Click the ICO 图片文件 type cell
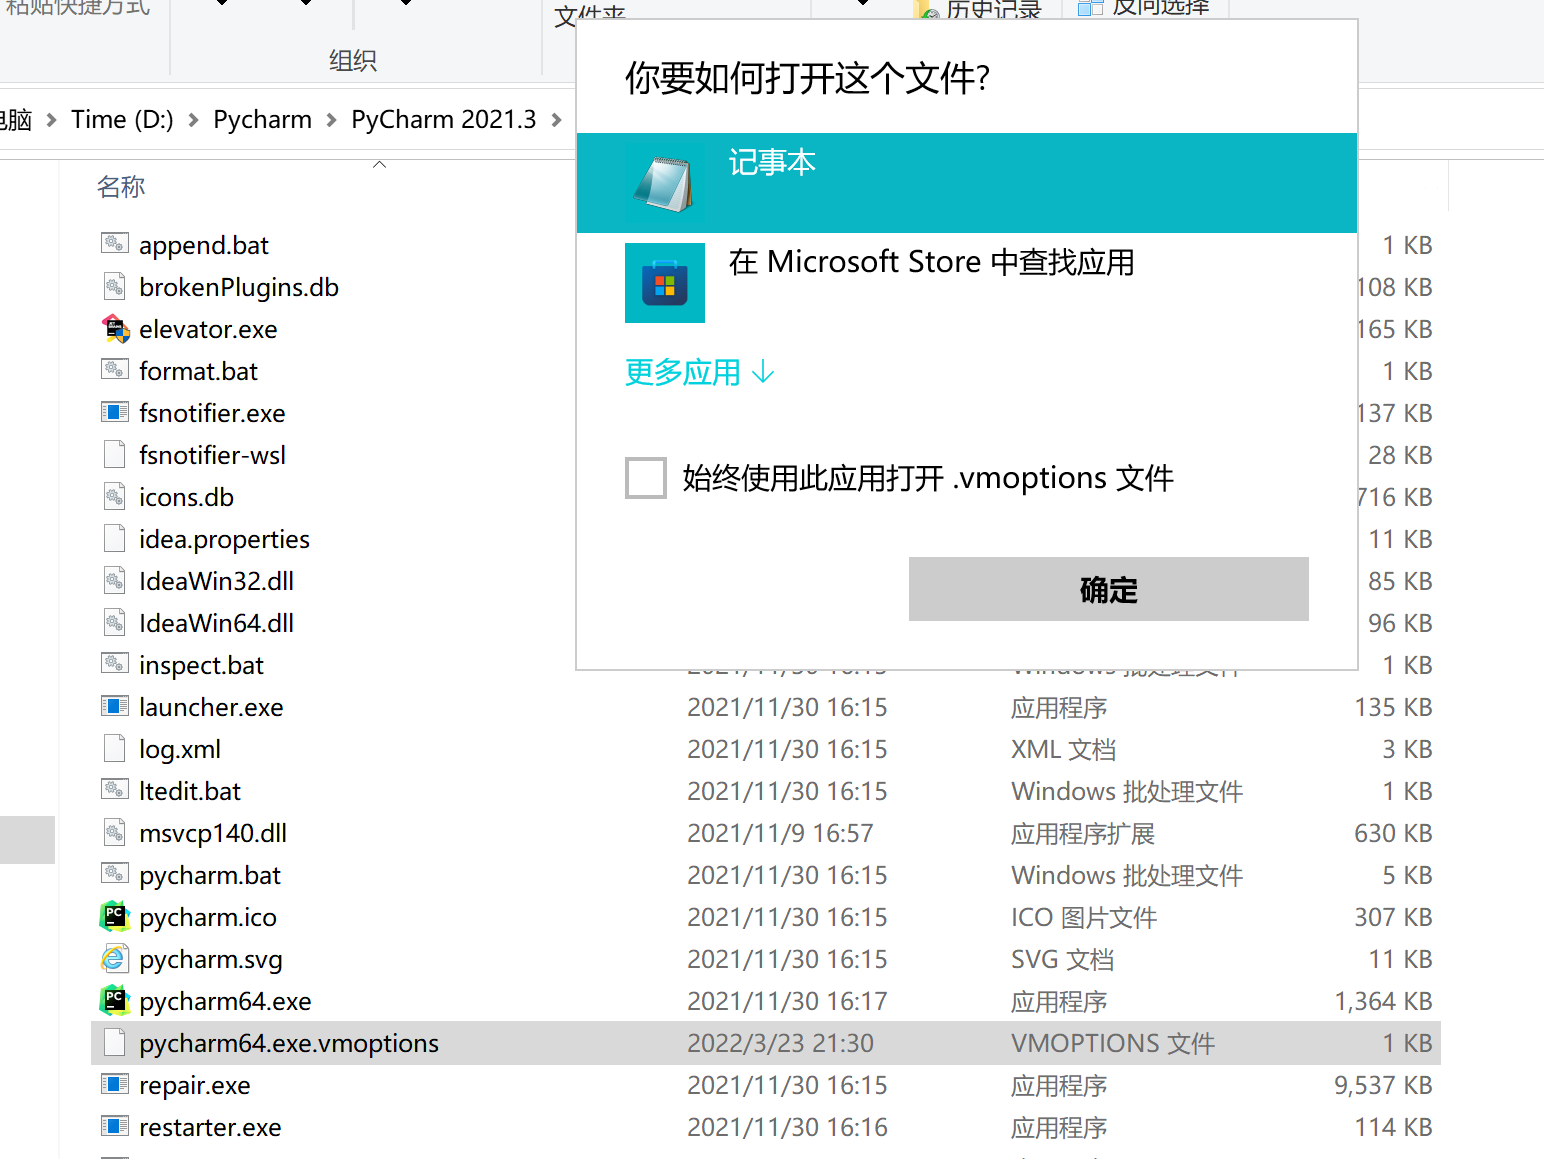The height and width of the screenshot is (1159, 1544). tap(1084, 917)
